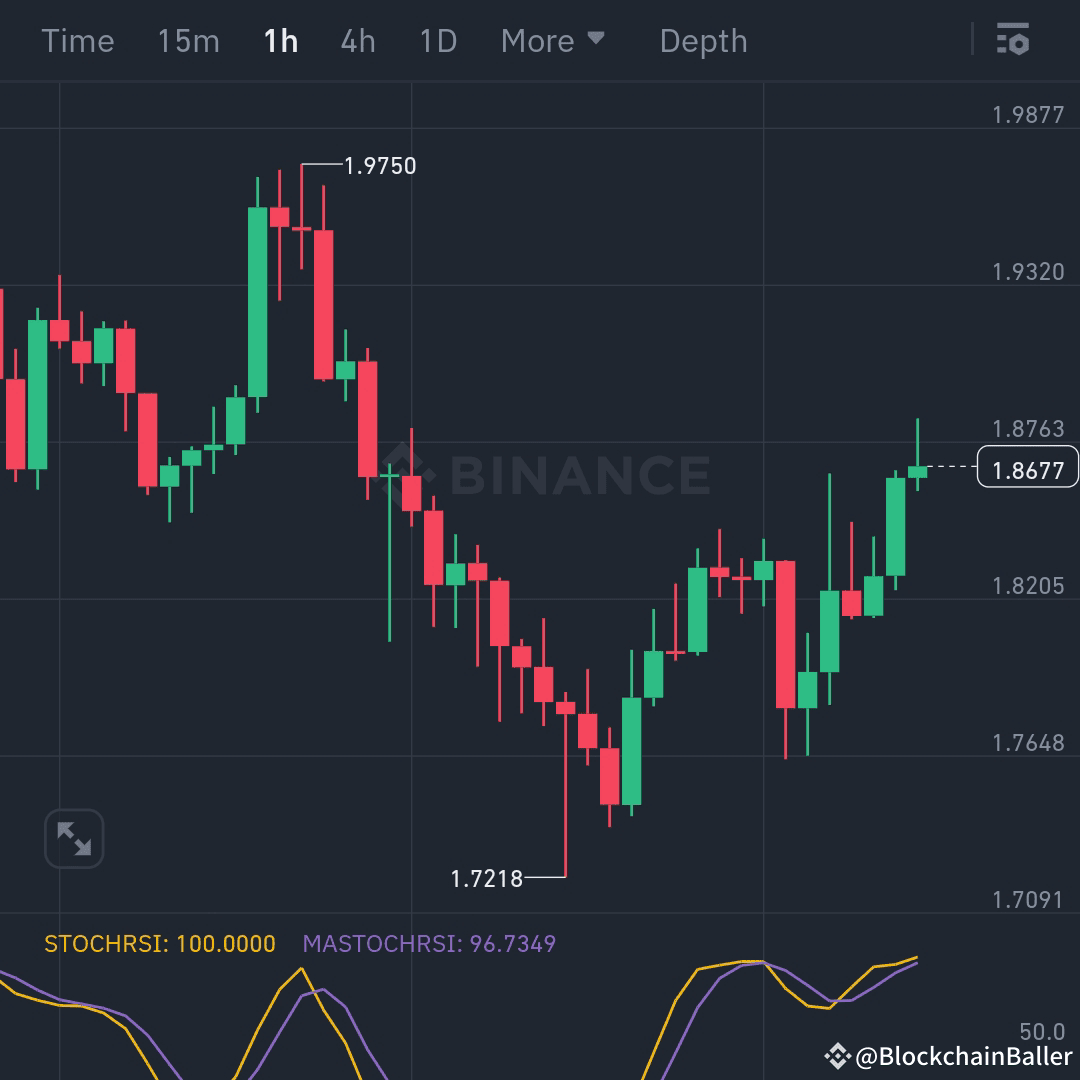Viewport: 1080px width, 1080px height.
Task: Toggle the 1h timeframe highlight
Action: (x=280, y=41)
